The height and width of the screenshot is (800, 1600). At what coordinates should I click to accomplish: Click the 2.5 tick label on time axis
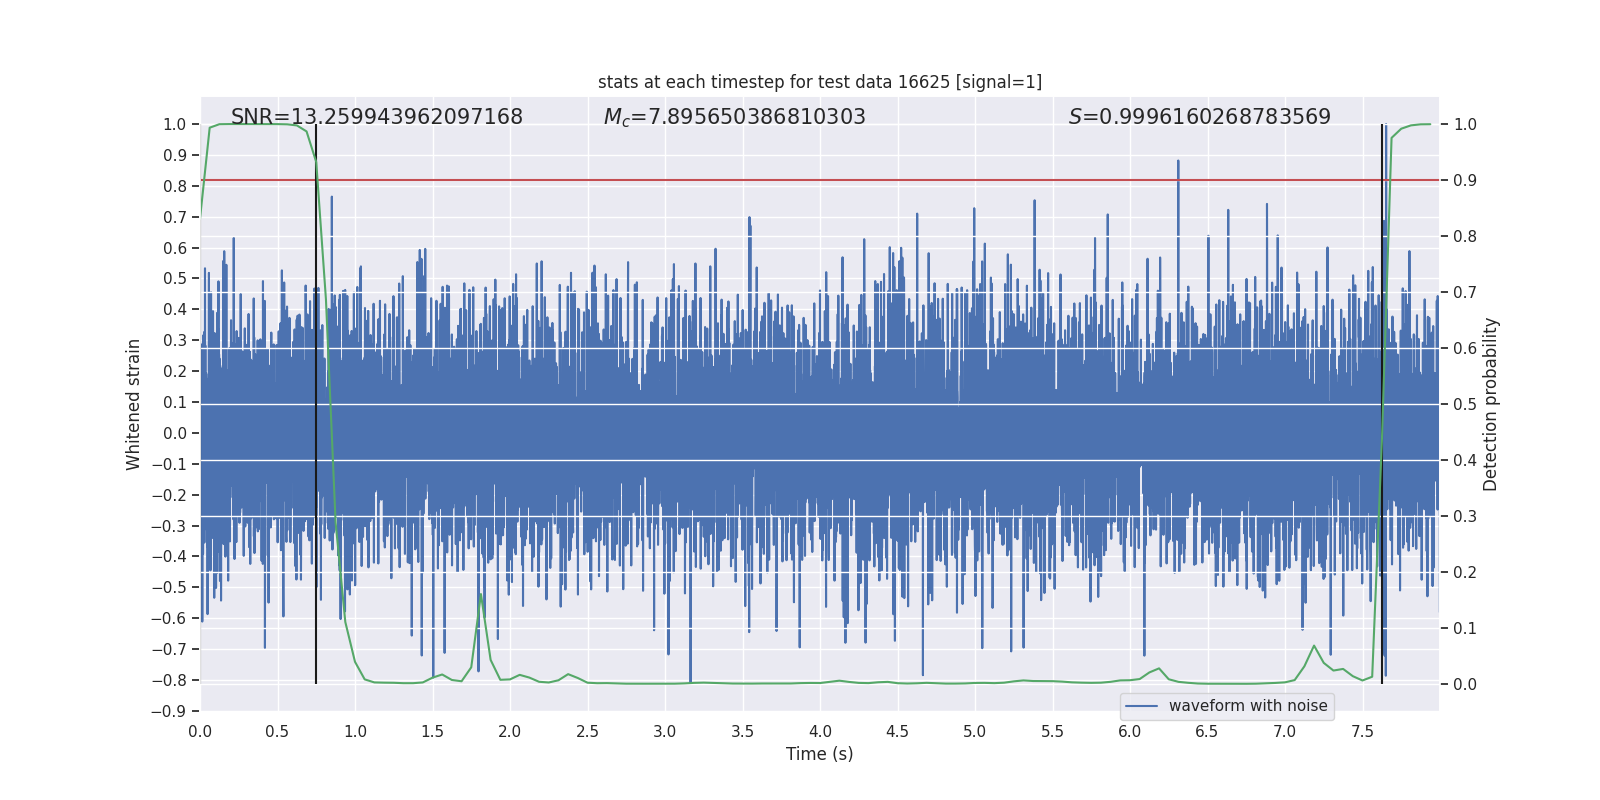(x=587, y=731)
